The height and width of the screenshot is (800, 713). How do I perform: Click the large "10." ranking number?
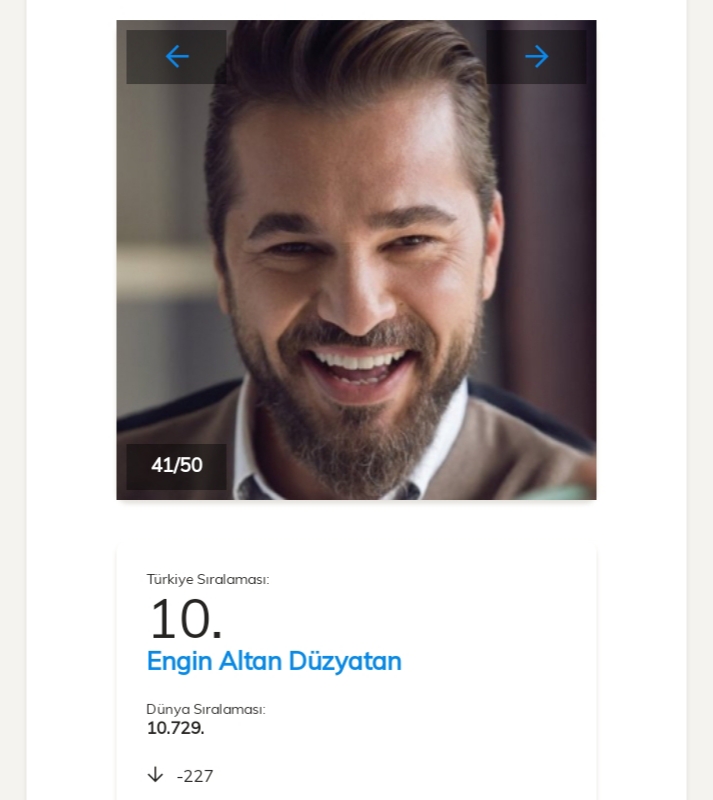coord(185,619)
